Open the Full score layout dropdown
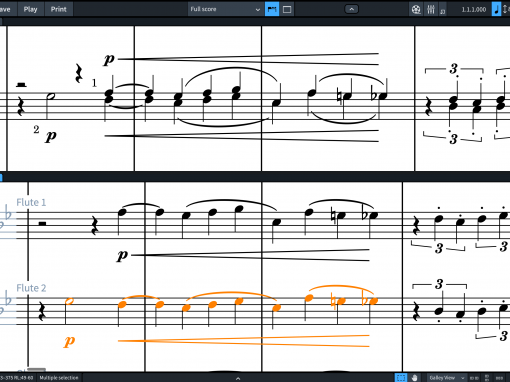Viewport: 510px width, 382px height. tap(225, 9)
